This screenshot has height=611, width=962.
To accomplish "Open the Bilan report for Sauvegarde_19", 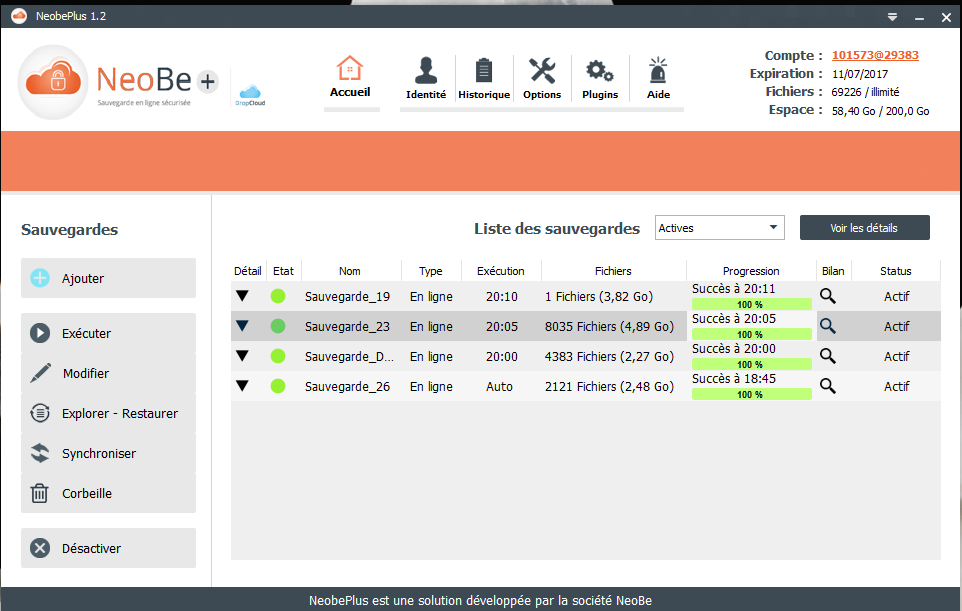I will click(x=830, y=296).
